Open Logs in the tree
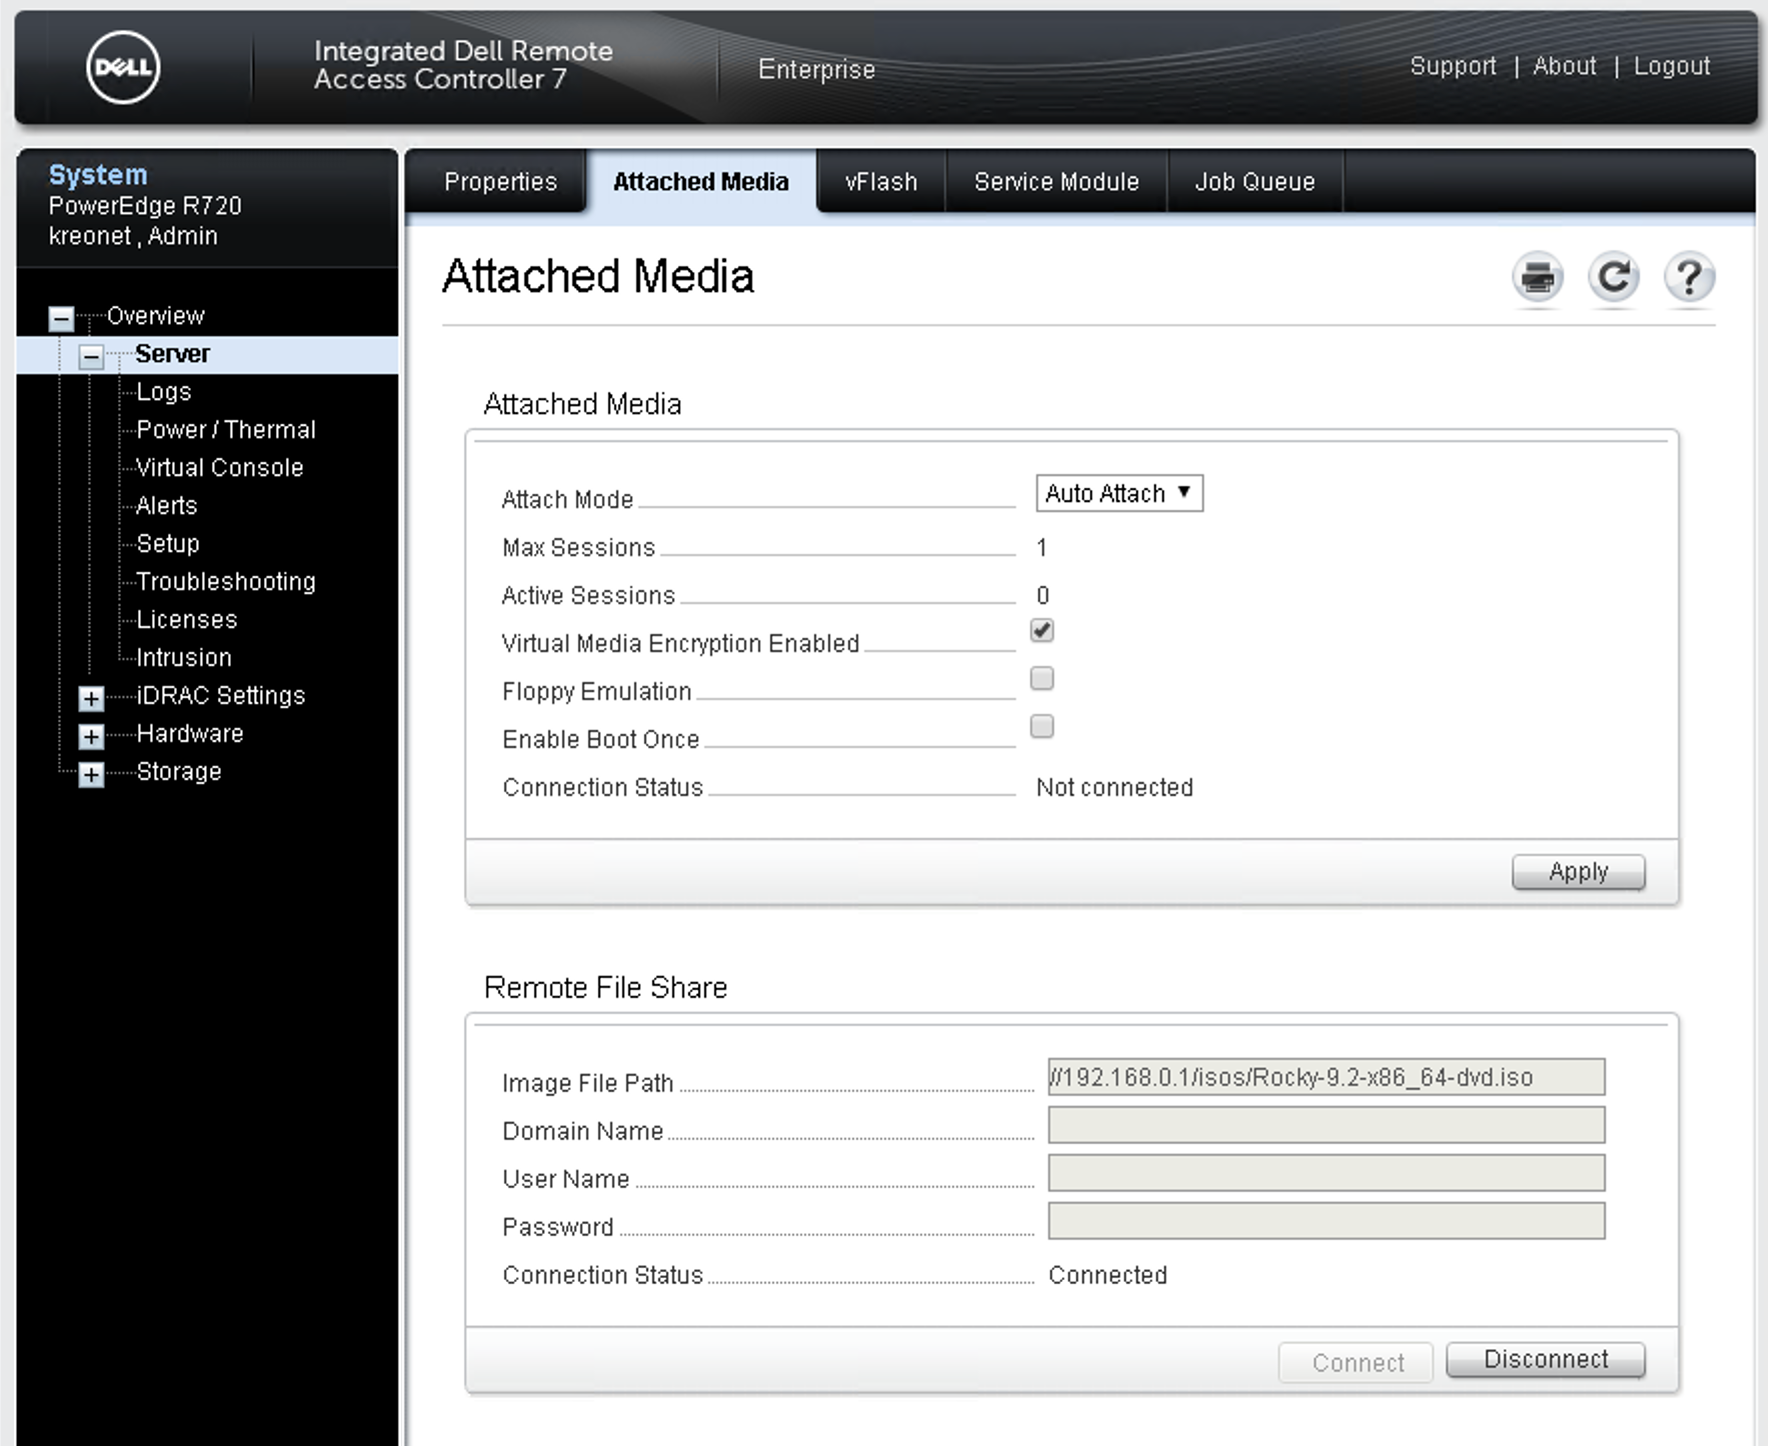This screenshot has width=1768, height=1446. pos(164,392)
